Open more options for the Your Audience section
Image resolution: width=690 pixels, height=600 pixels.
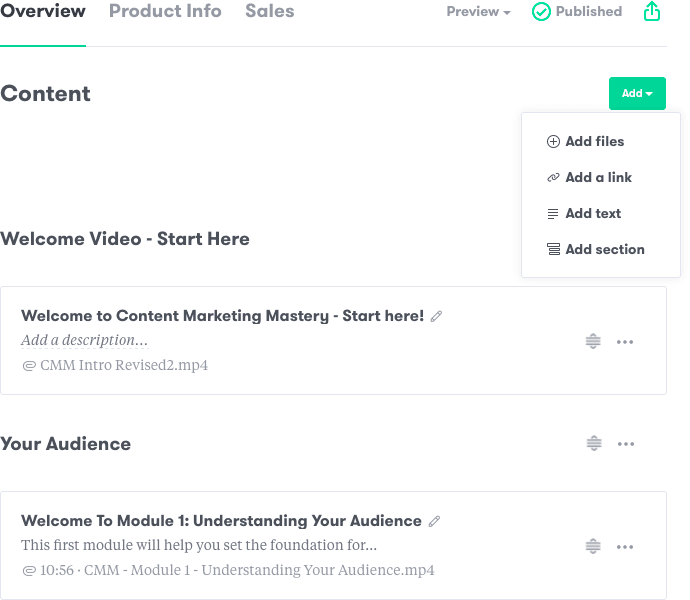tap(626, 444)
